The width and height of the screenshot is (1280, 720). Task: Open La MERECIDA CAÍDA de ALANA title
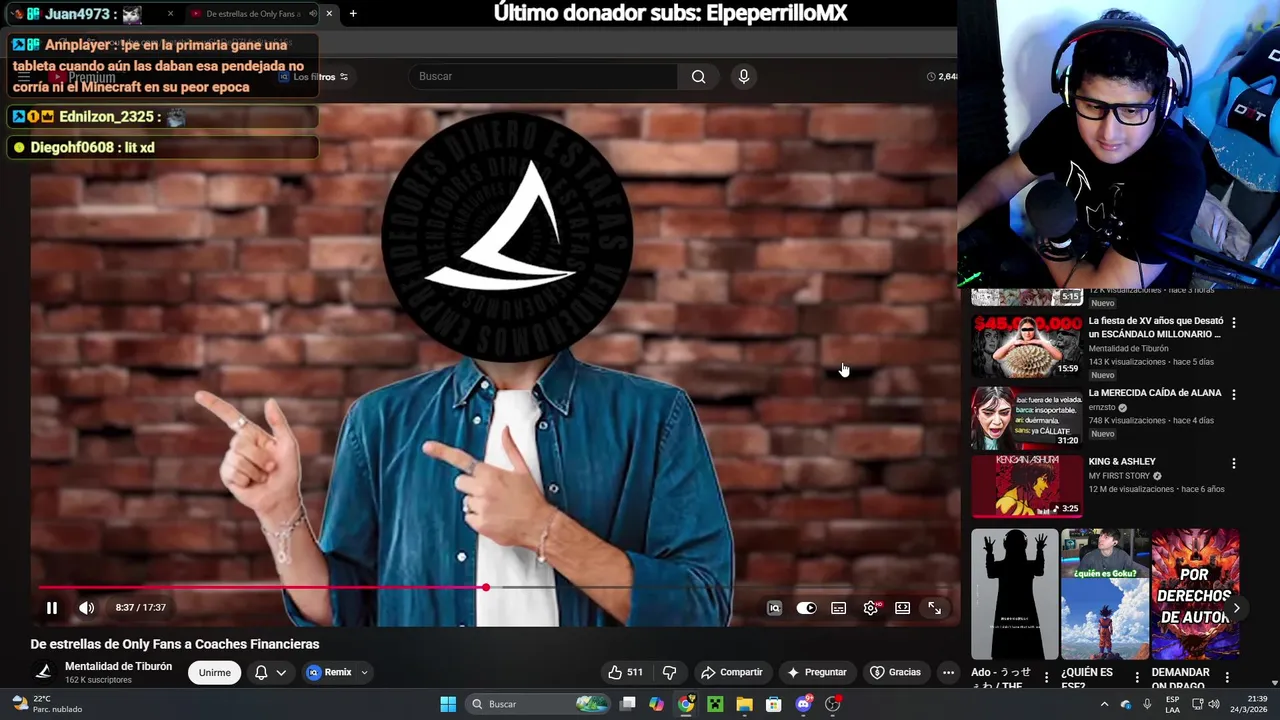pyautogui.click(x=1155, y=393)
